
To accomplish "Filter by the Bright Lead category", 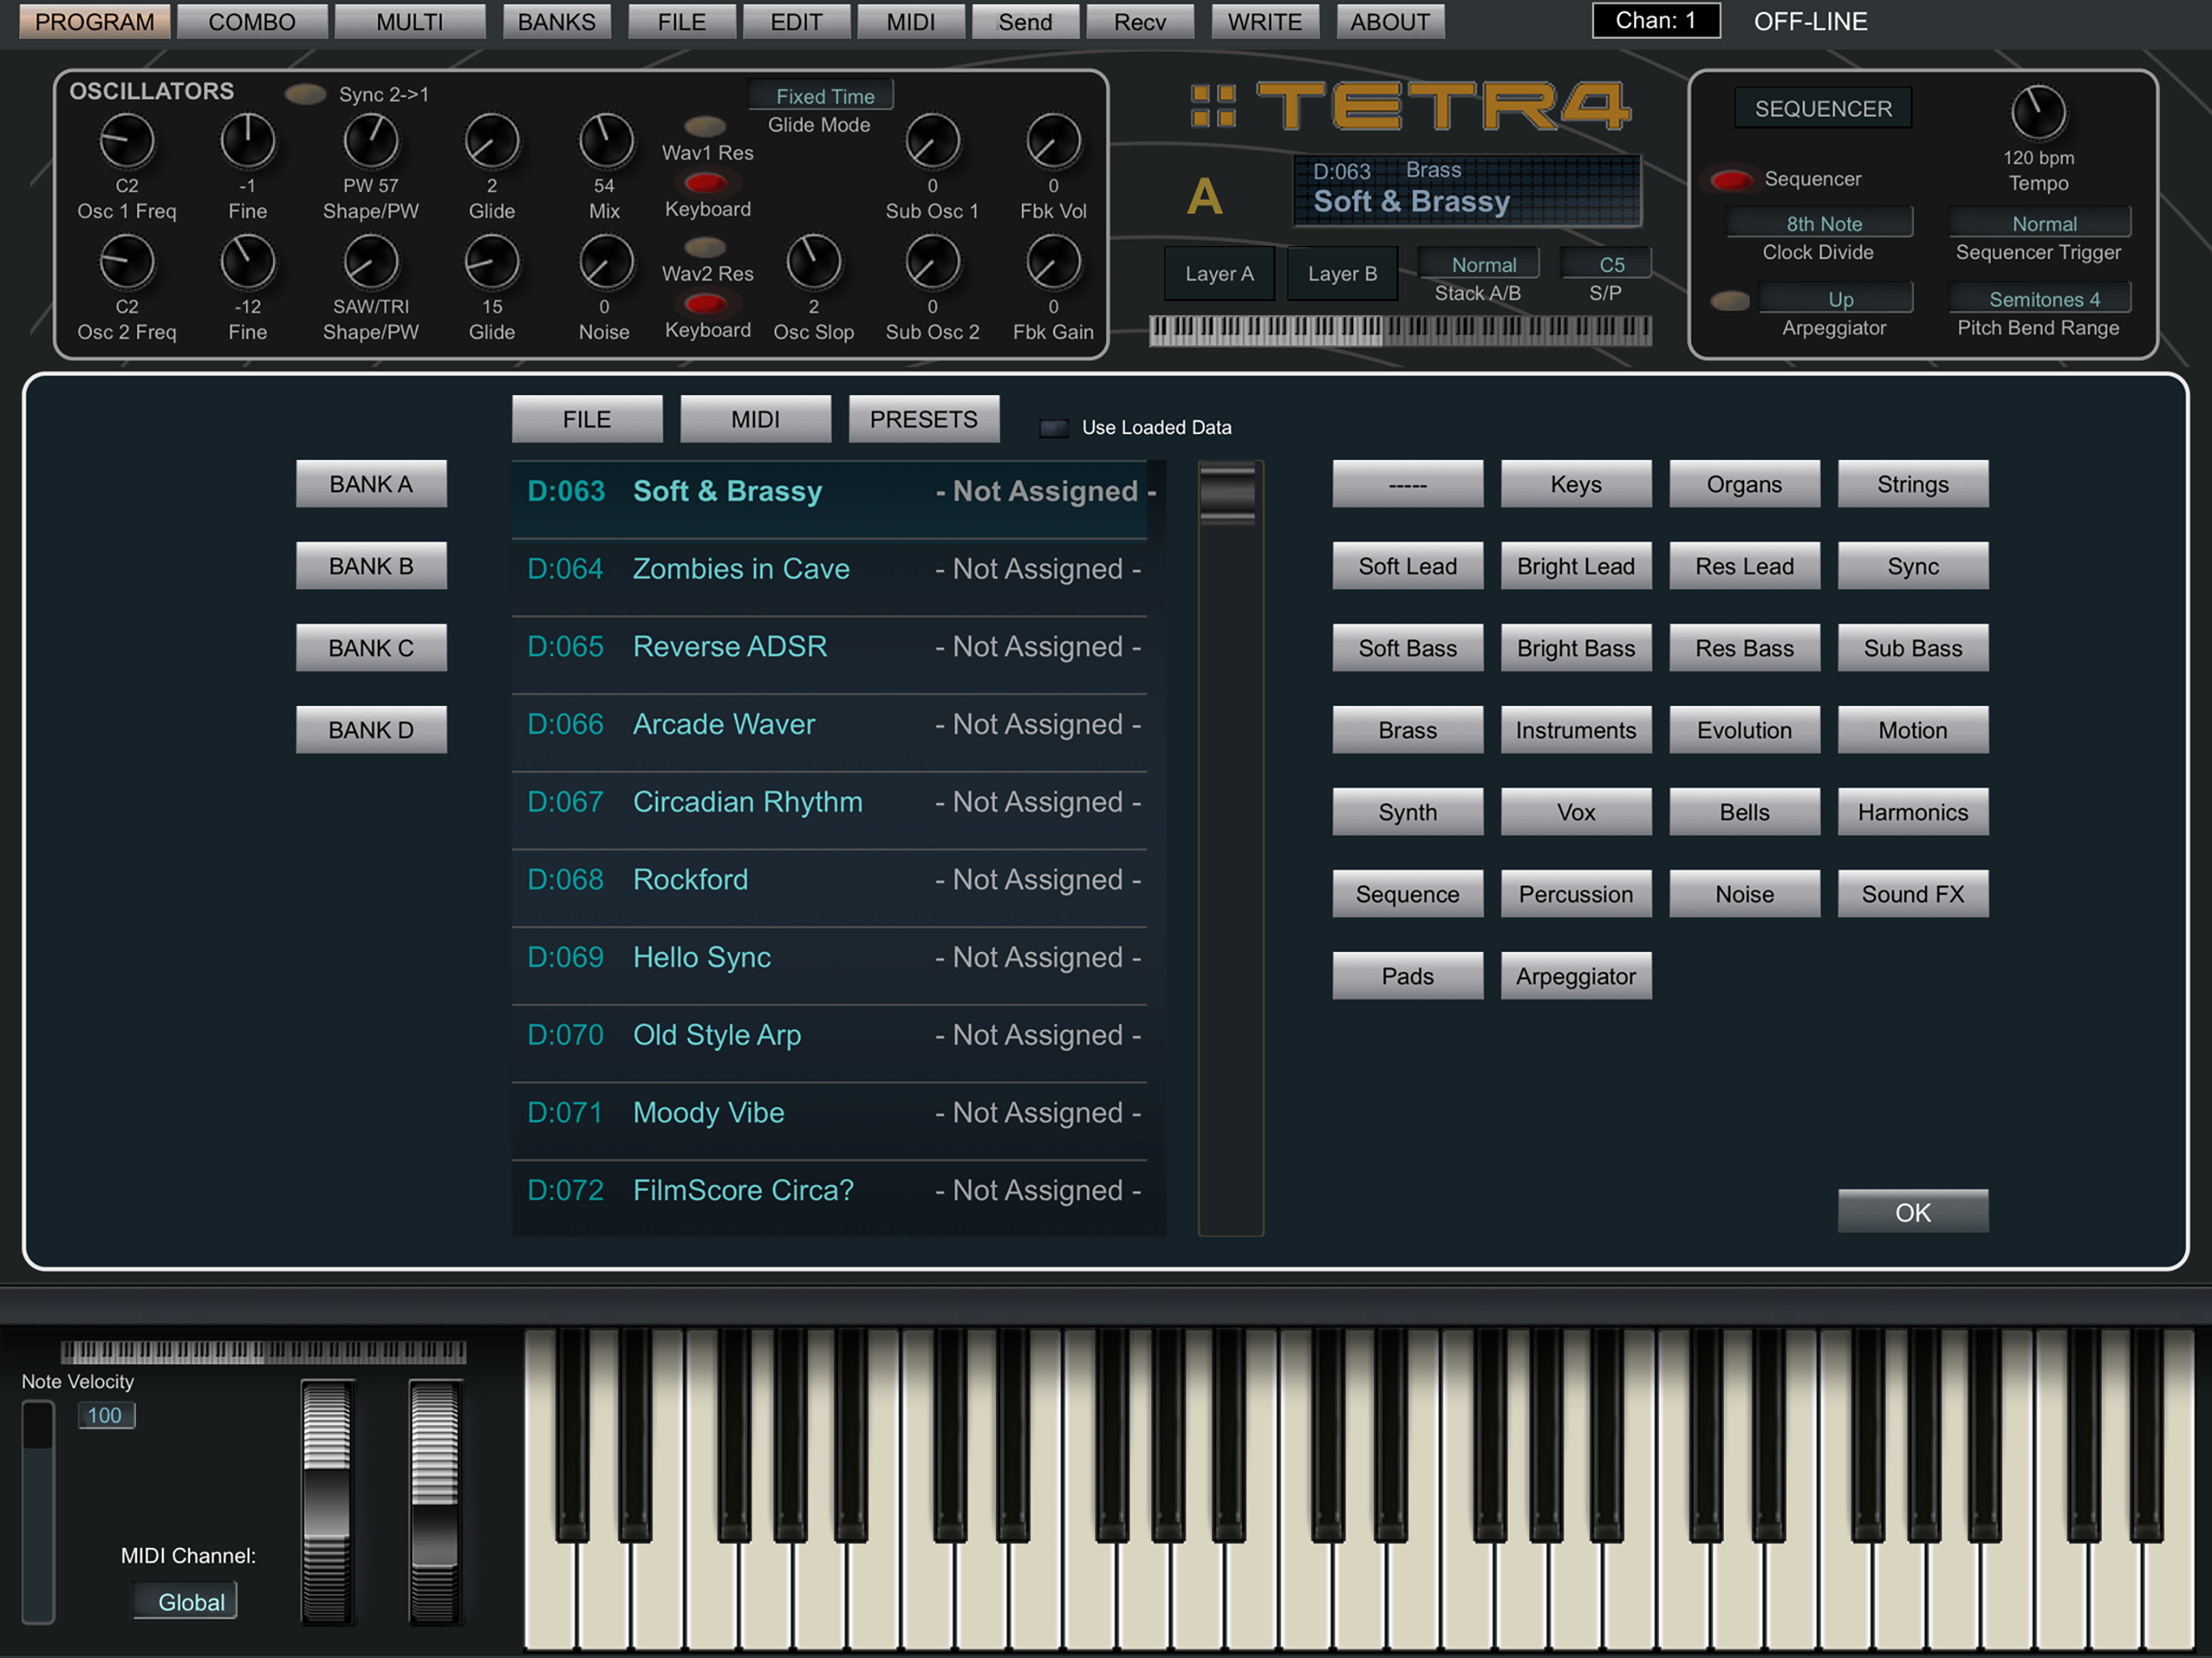I will tap(1576, 566).
